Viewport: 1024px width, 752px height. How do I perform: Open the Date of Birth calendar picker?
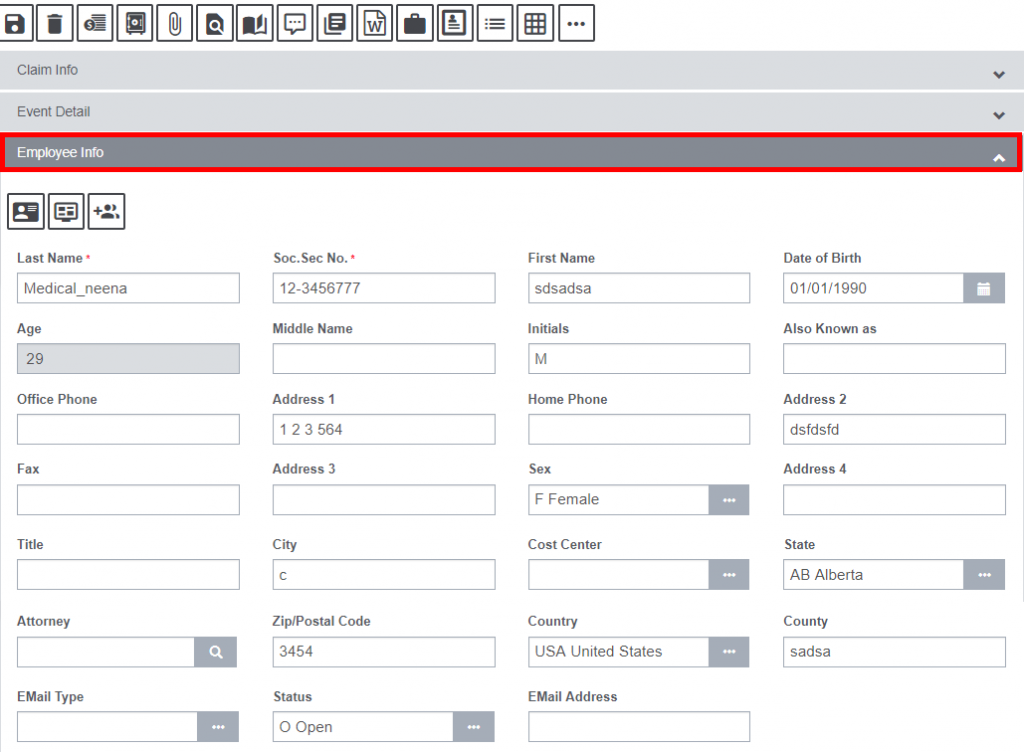click(984, 289)
